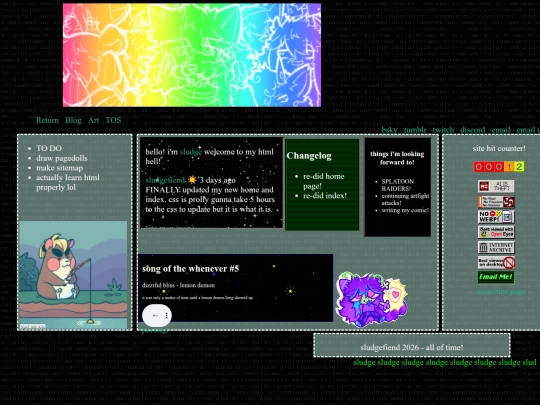Open the sludgefiend status update link
This screenshot has width=540, height=405.
click(165, 180)
